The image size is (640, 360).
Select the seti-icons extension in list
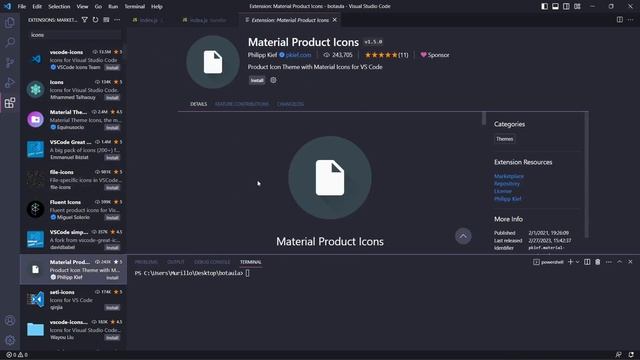73,300
